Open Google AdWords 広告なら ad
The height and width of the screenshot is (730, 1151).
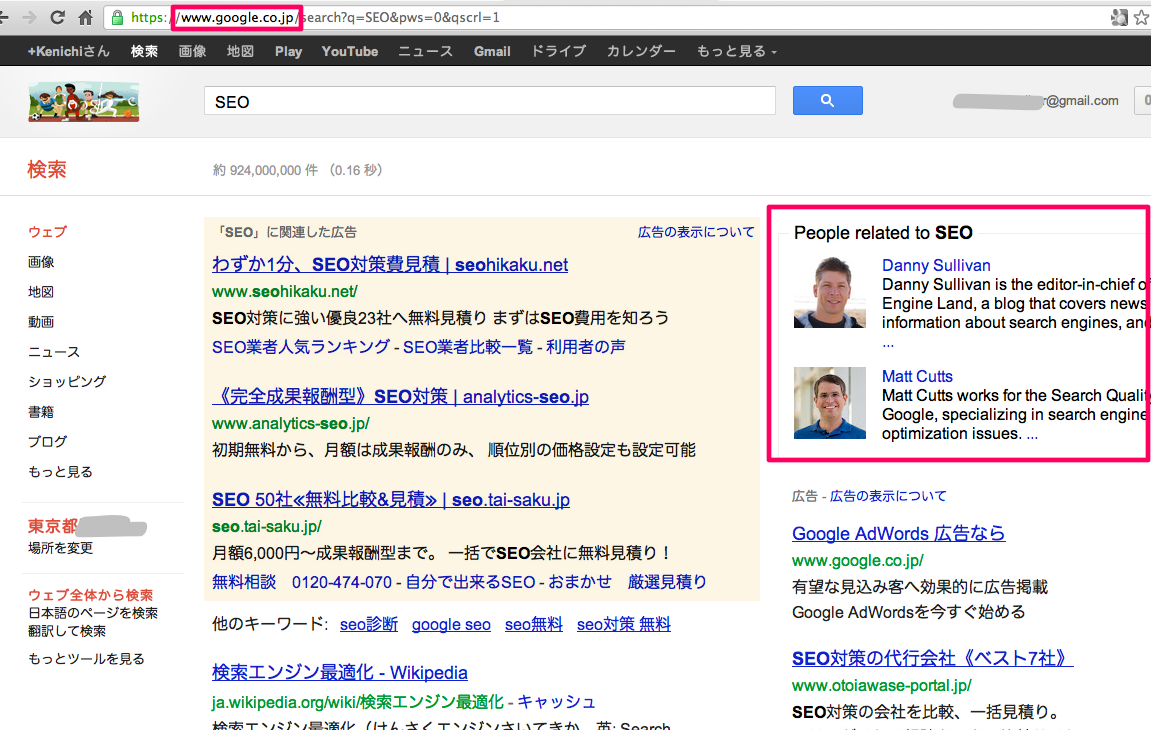point(898,533)
